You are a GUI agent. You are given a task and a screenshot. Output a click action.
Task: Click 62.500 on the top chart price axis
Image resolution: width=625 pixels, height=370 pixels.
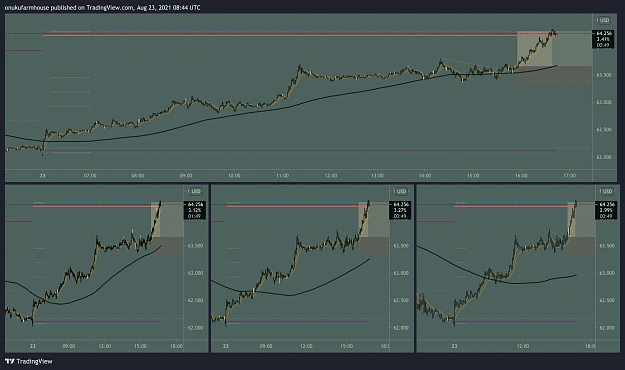(x=604, y=130)
